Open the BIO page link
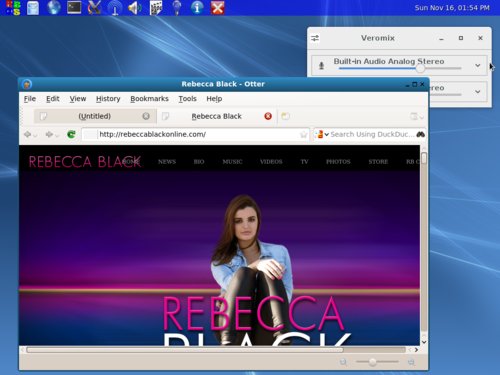This screenshot has height=375, width=500. click(x=199, y=162)
